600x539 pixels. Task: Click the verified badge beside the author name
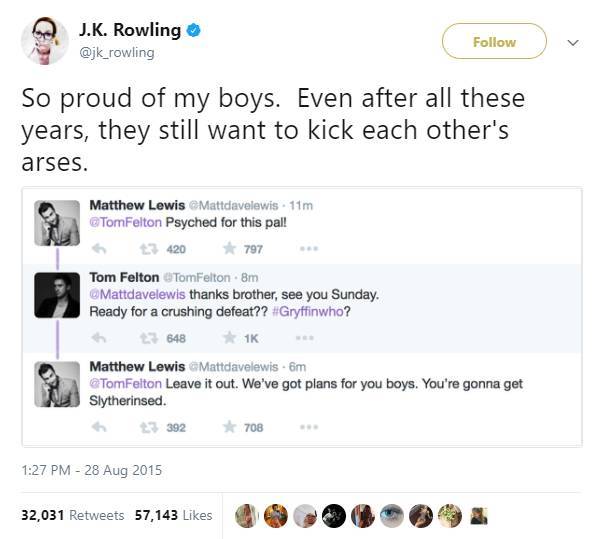[x=195, y=30]
